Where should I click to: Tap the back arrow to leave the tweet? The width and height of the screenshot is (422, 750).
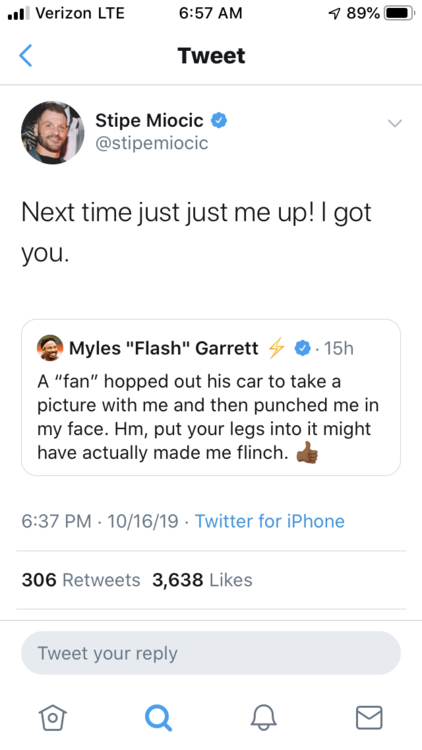(x=25, y=55)
